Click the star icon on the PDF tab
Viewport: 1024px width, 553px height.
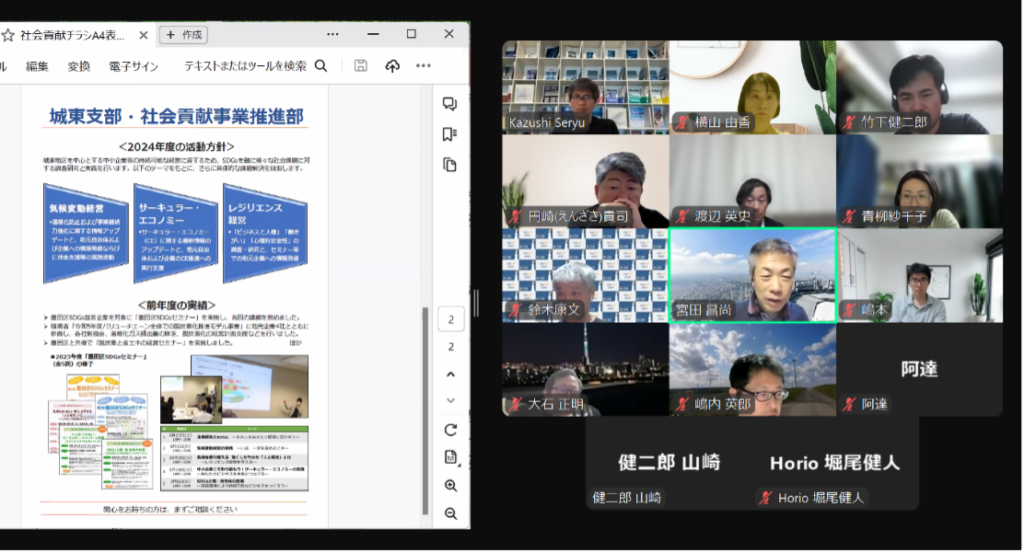[x=8, y=35]
